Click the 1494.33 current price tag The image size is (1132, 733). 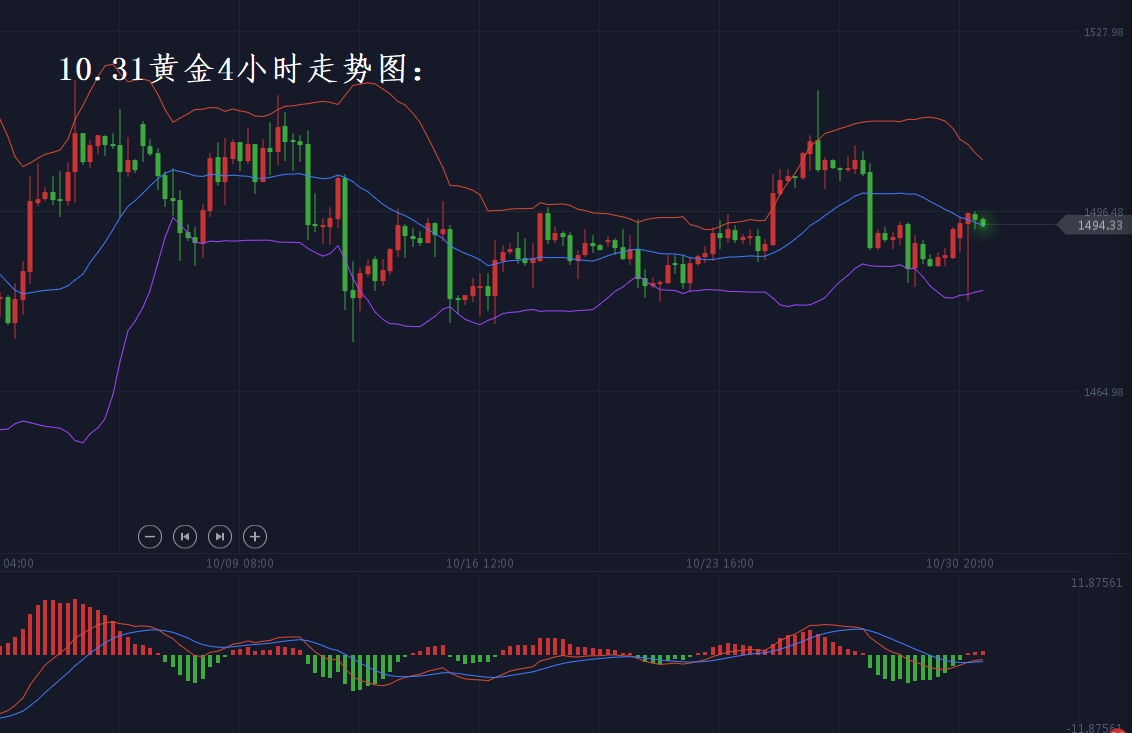click(x=1098, y=226)
